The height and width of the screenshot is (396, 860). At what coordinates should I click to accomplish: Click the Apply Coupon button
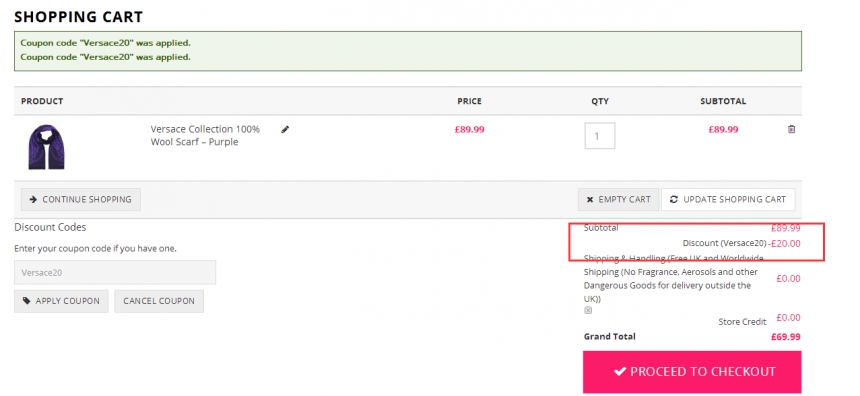pyautogui.click(x=61, y=301)
